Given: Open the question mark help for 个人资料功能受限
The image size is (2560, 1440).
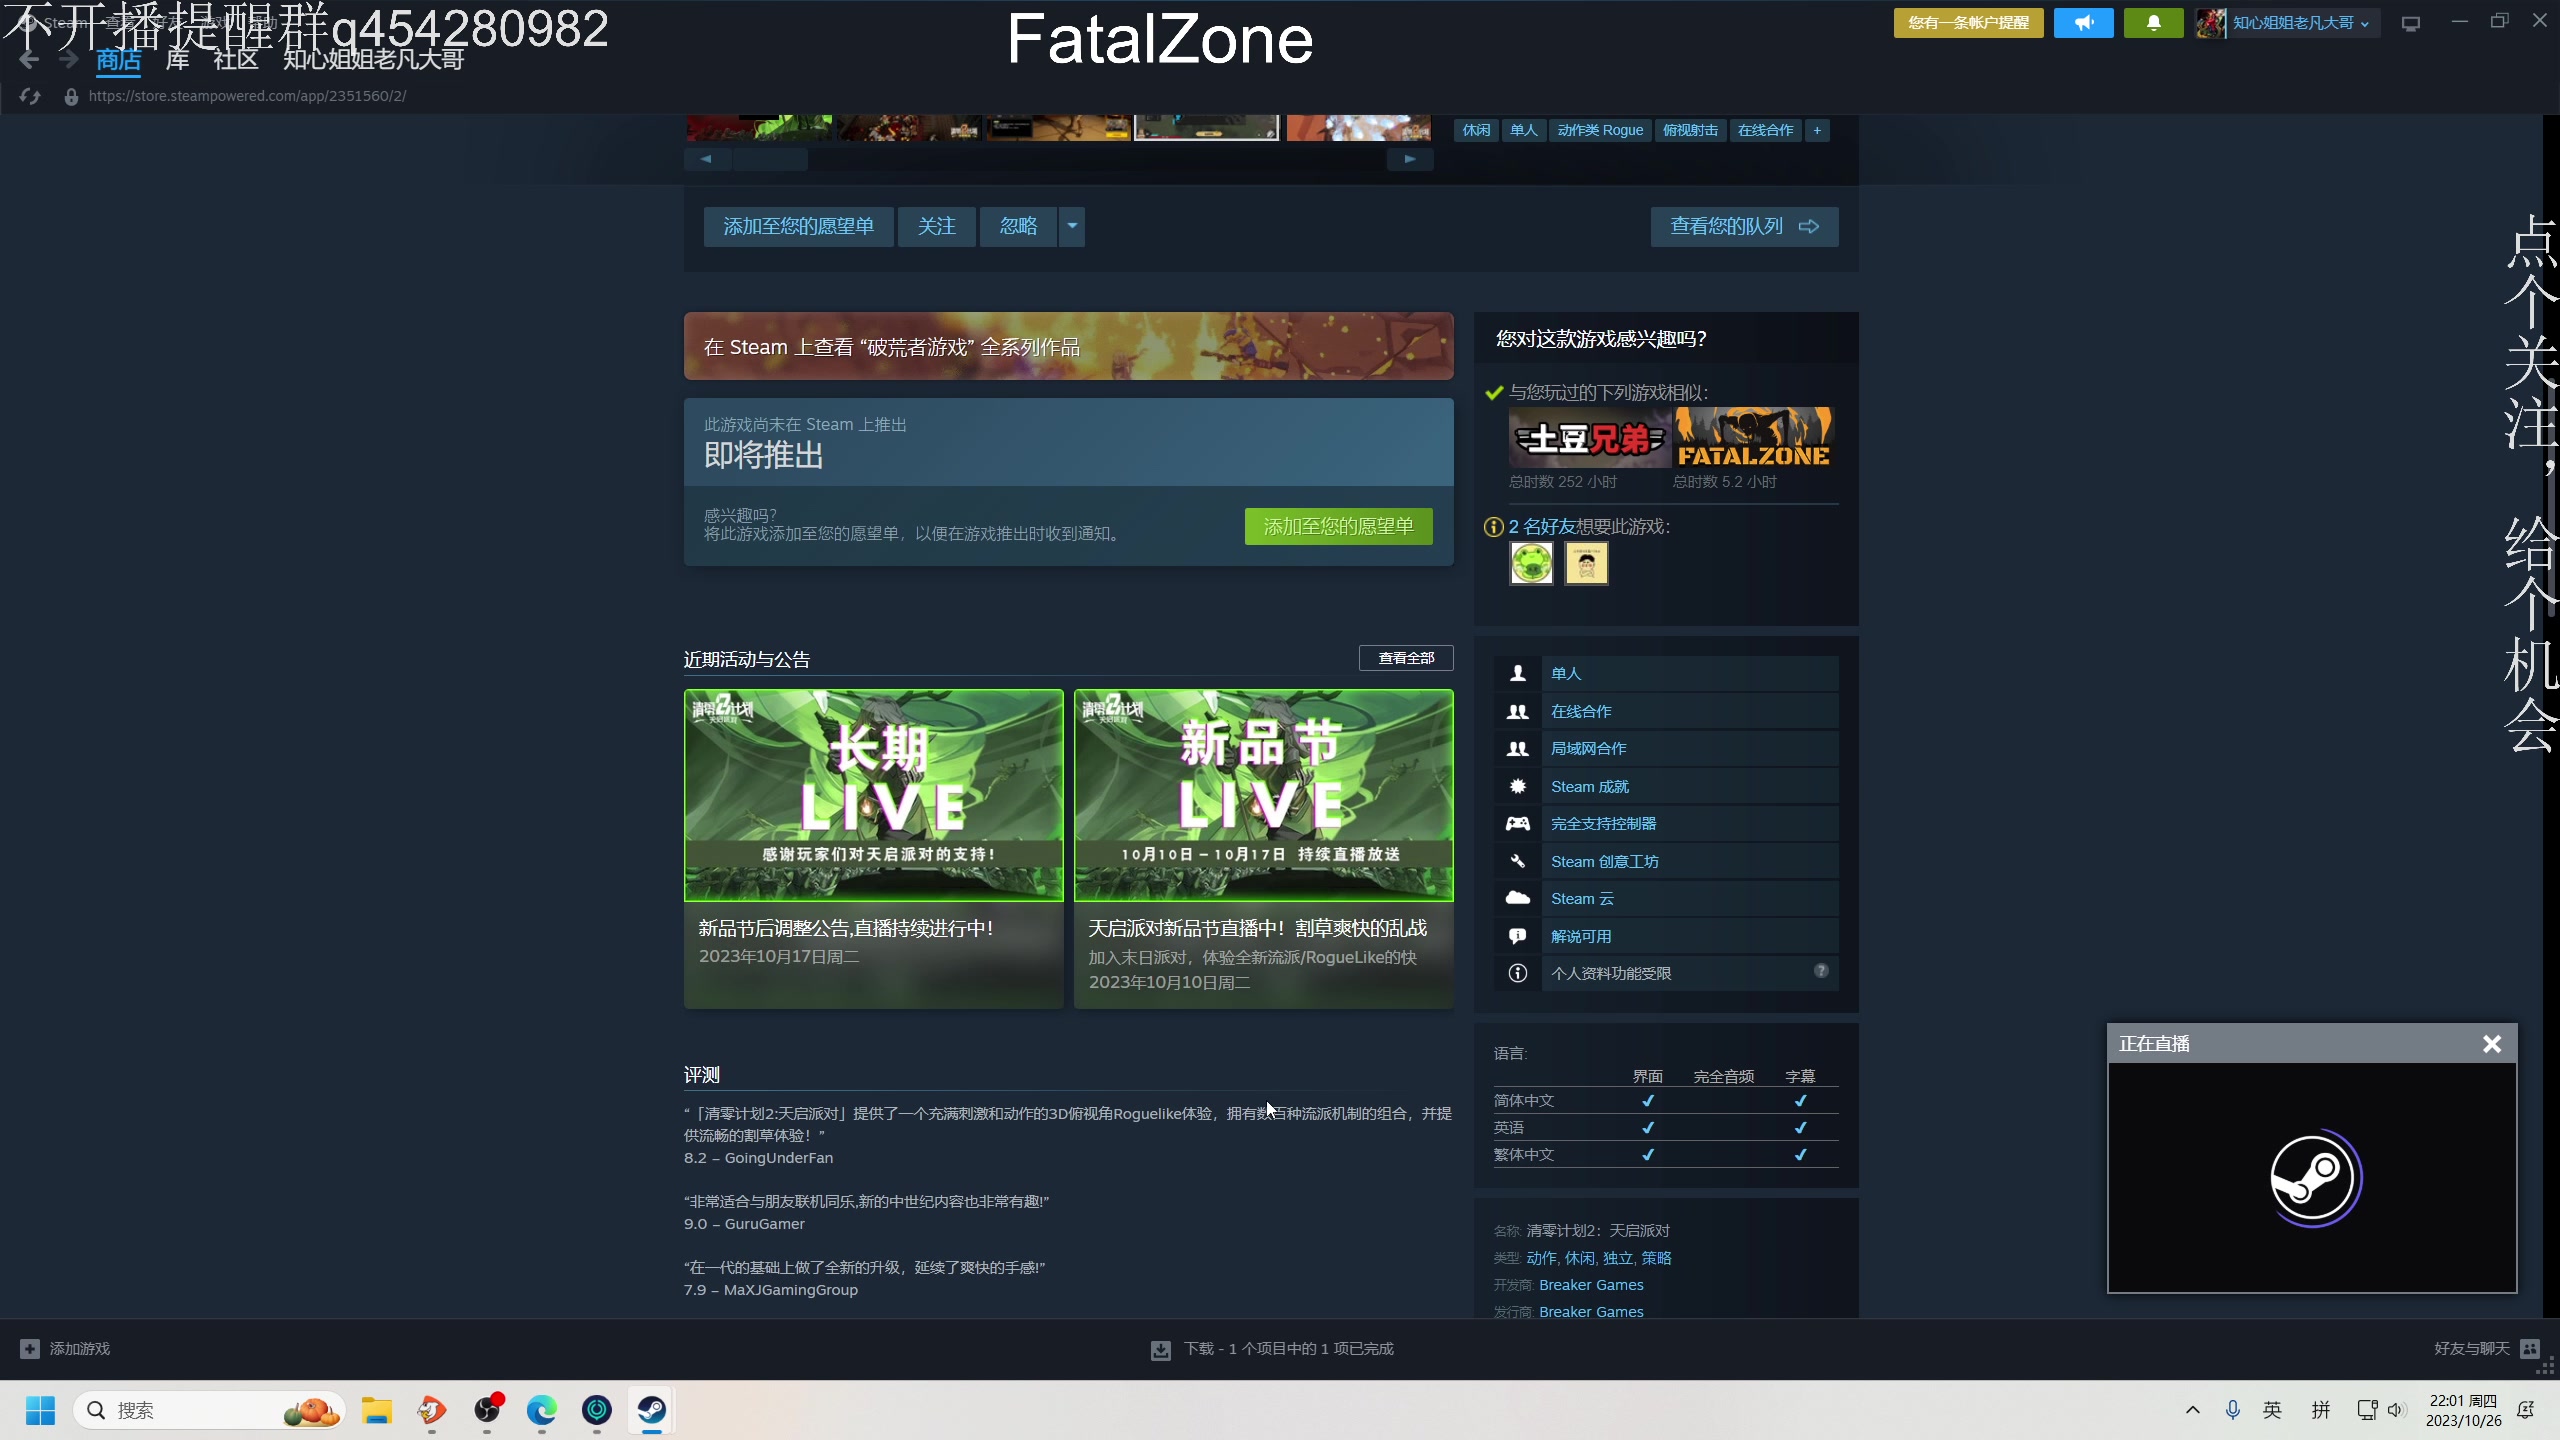Looking at the screenshot, I should tap(1821, 971).
